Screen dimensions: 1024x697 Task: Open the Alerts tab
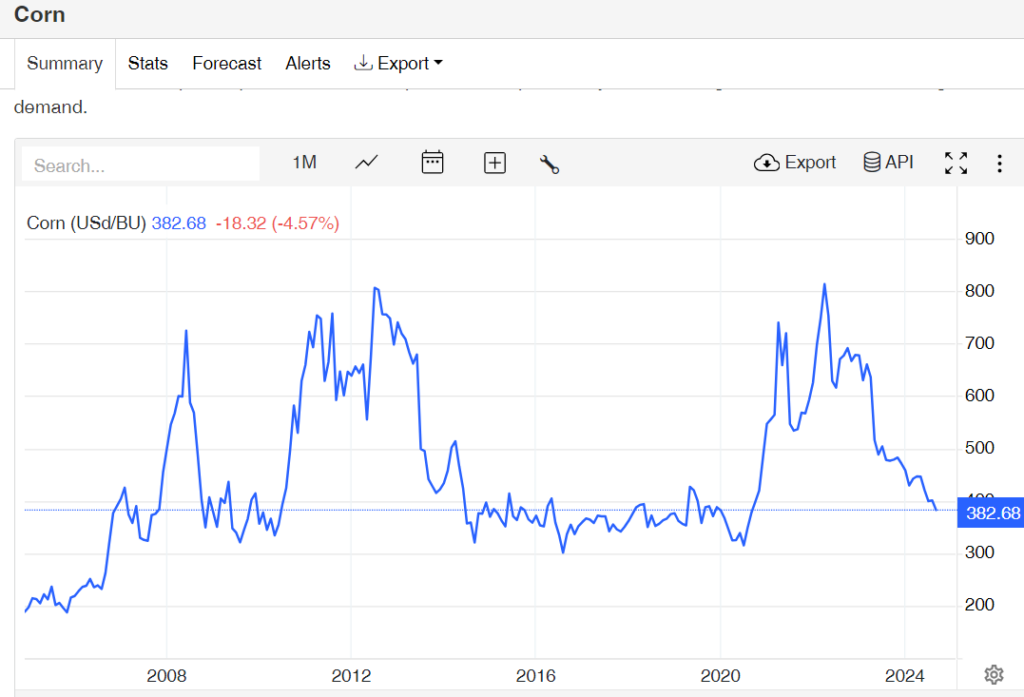(x=308, y=63)
